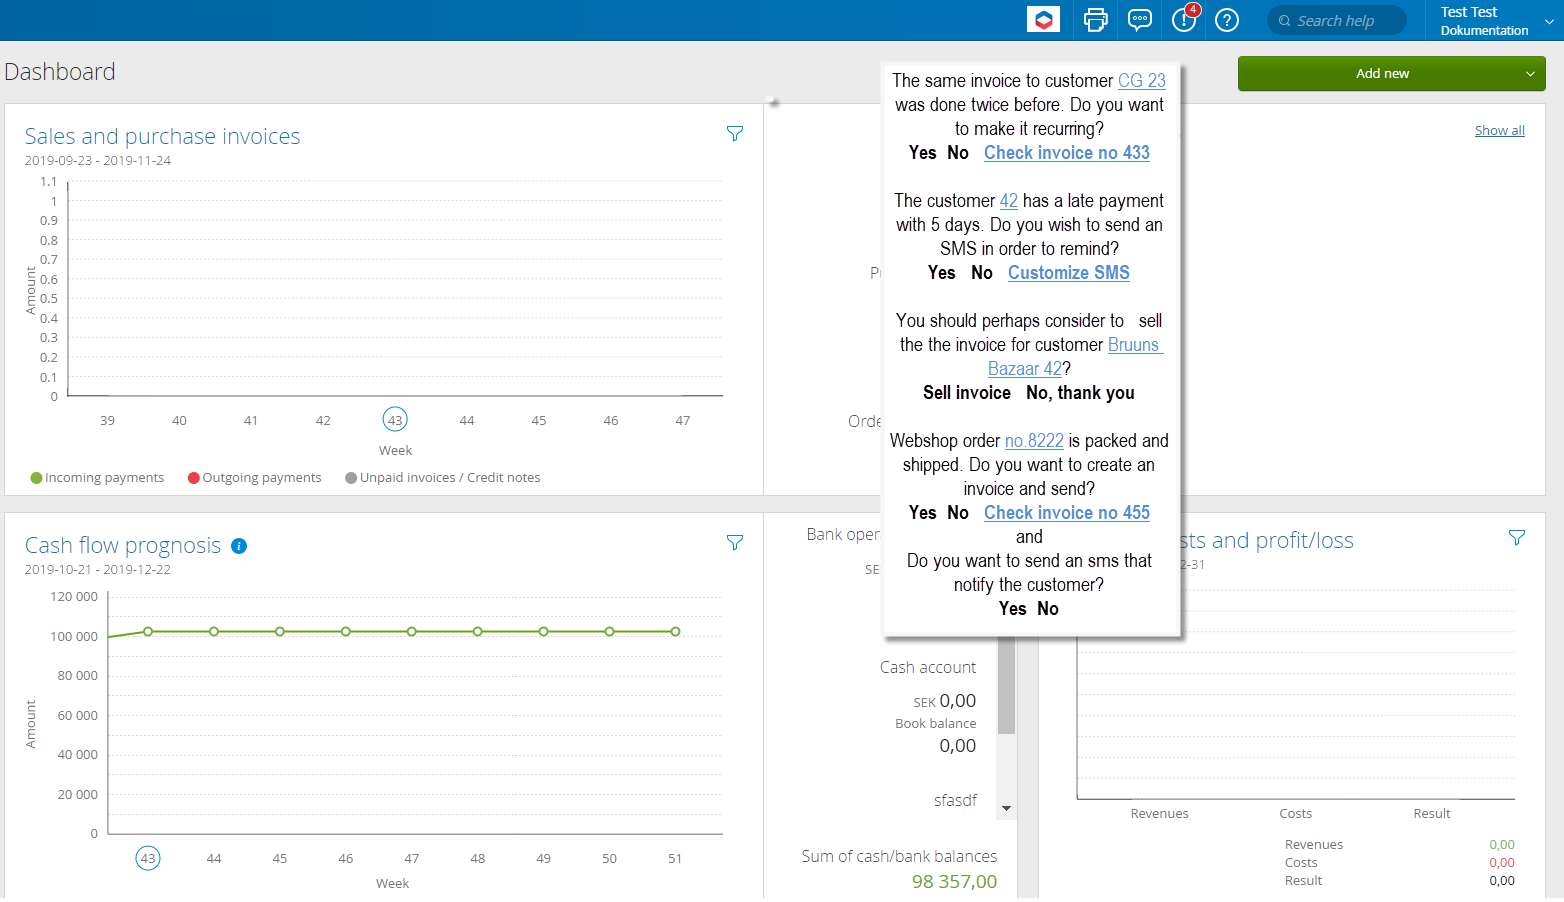Expand the Add new dropdown arrow
This screenshot has height=902, width=1564.
click(x=1530, y=74)
